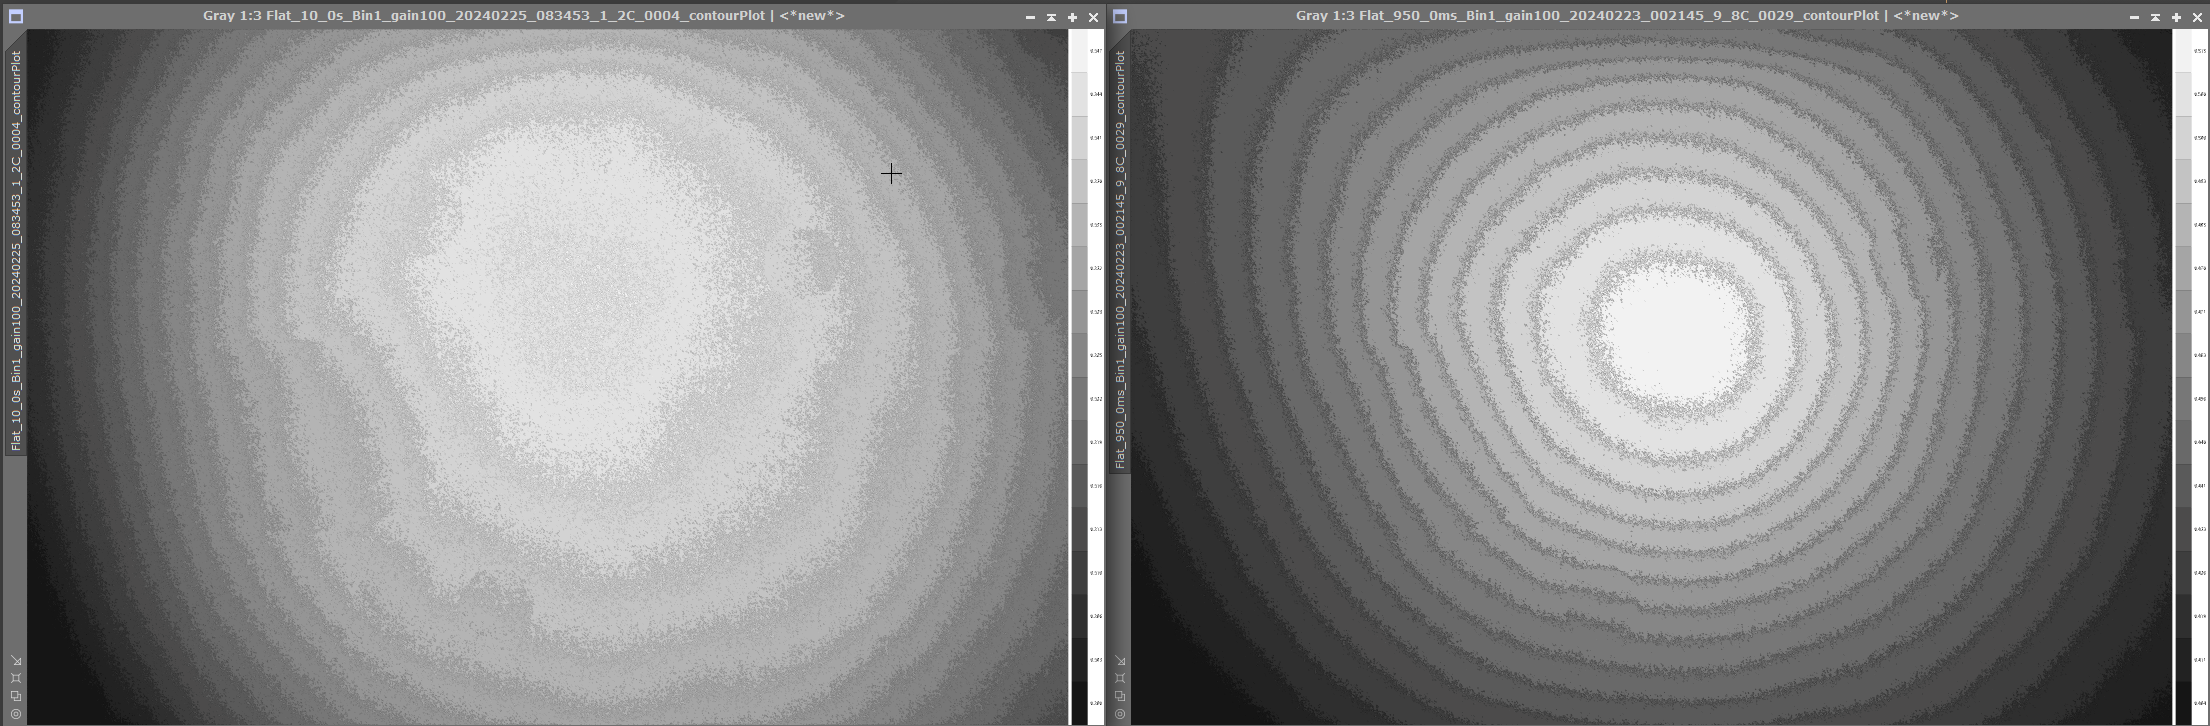Click the zoom-to-fit square icon in the left window
Viewport: 2210px width, 726px height.
click(16, 678)
